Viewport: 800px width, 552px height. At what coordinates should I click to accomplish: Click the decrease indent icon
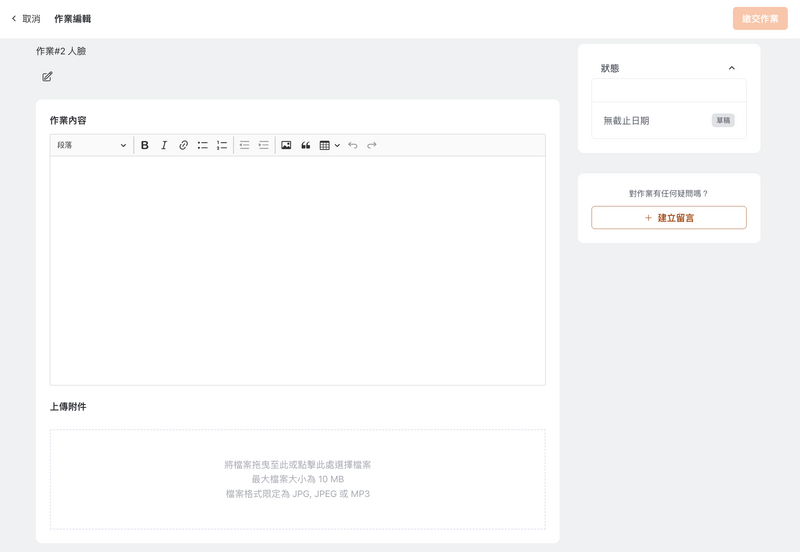[x=244, y=145]
